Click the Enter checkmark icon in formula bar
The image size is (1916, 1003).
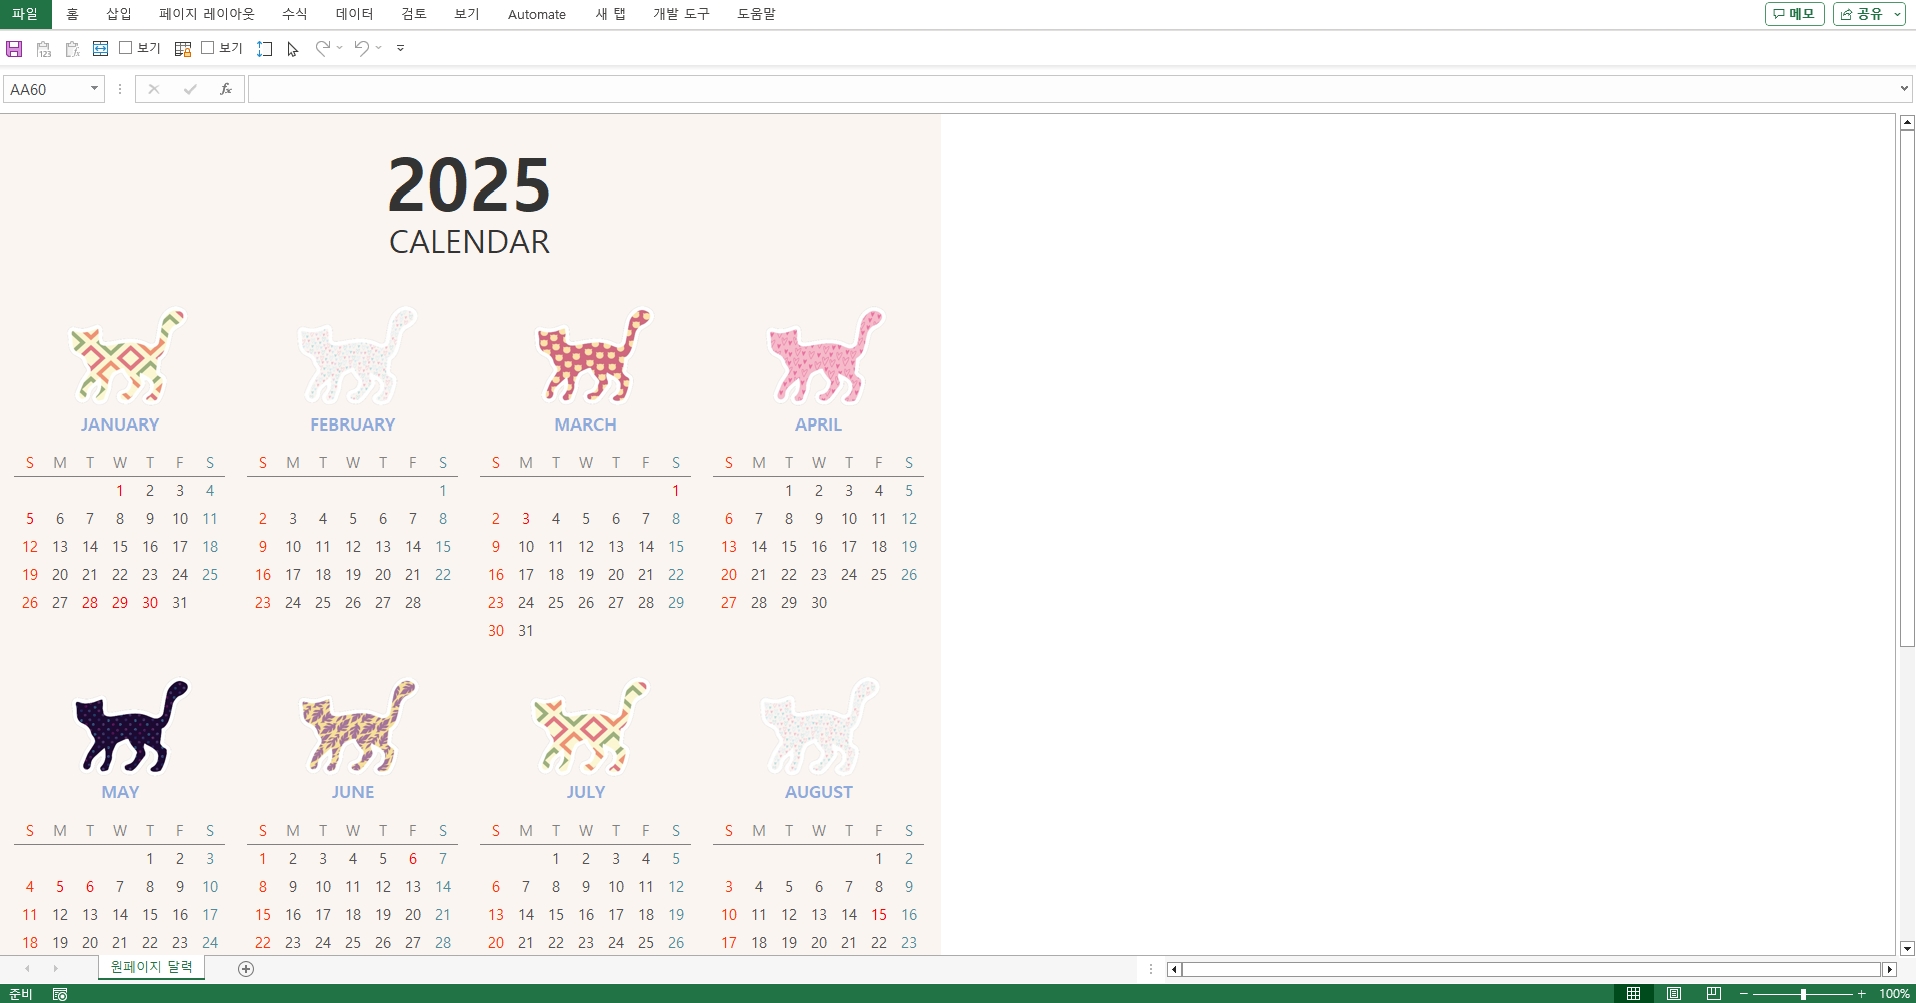point(190,89)
